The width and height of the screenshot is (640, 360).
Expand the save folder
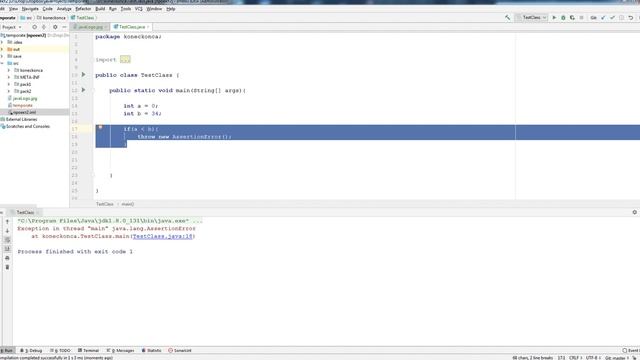tap(2, 56)
